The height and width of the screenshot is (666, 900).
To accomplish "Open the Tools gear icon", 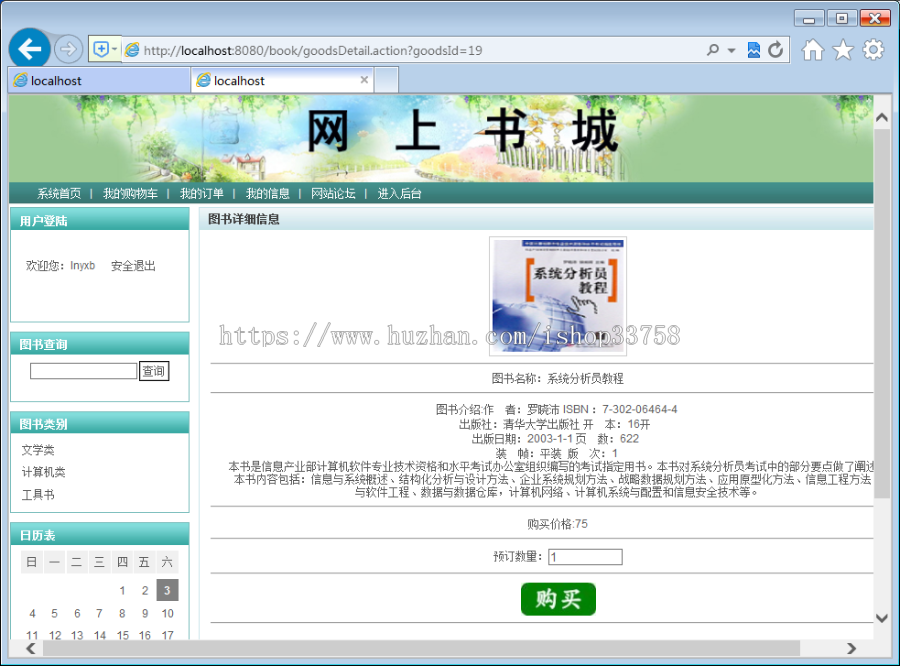I will 872,49.
